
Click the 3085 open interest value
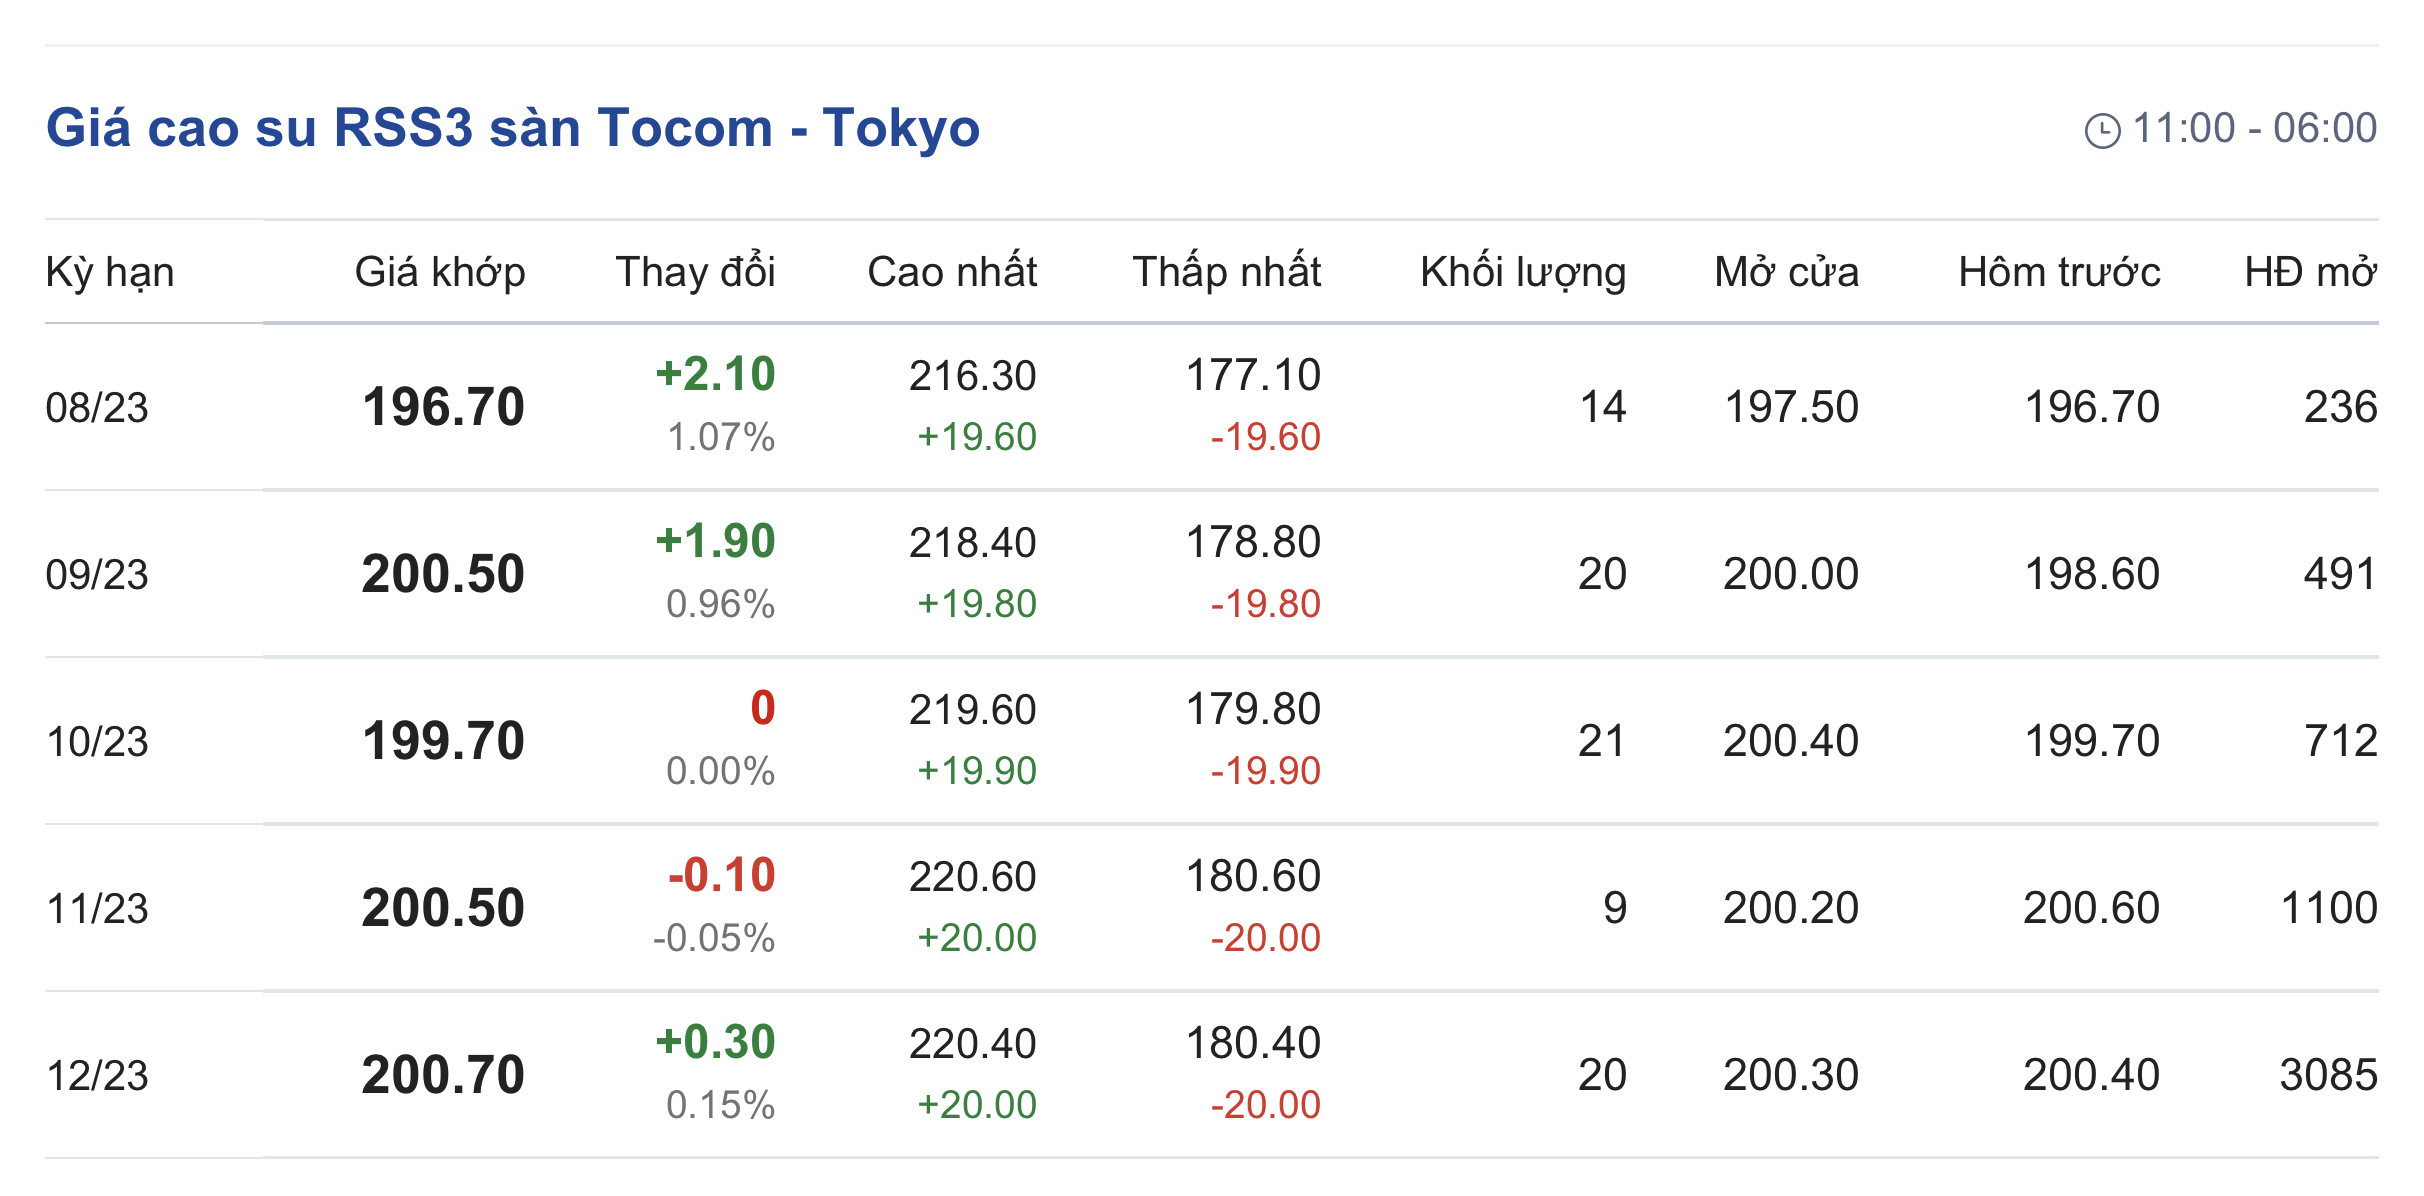click(2327, 1075)
